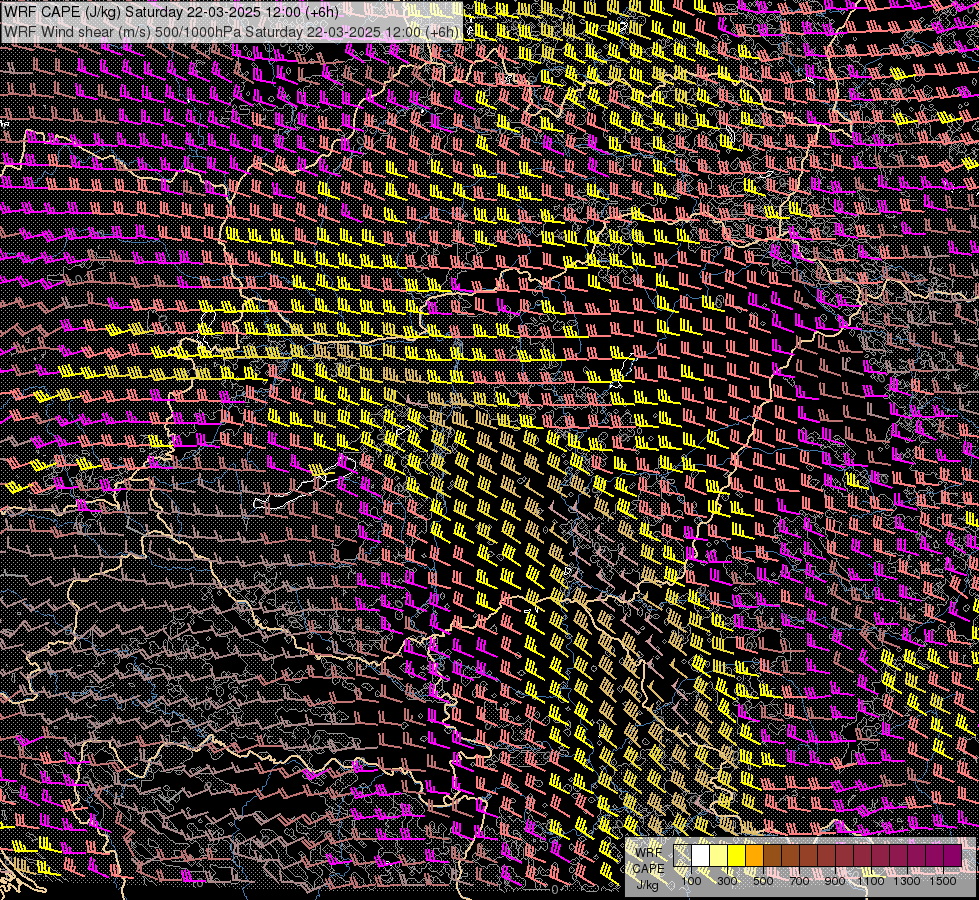979x900 pixels.
Task: Click the WRF word in legend
Action: click(x=649, y=853)
